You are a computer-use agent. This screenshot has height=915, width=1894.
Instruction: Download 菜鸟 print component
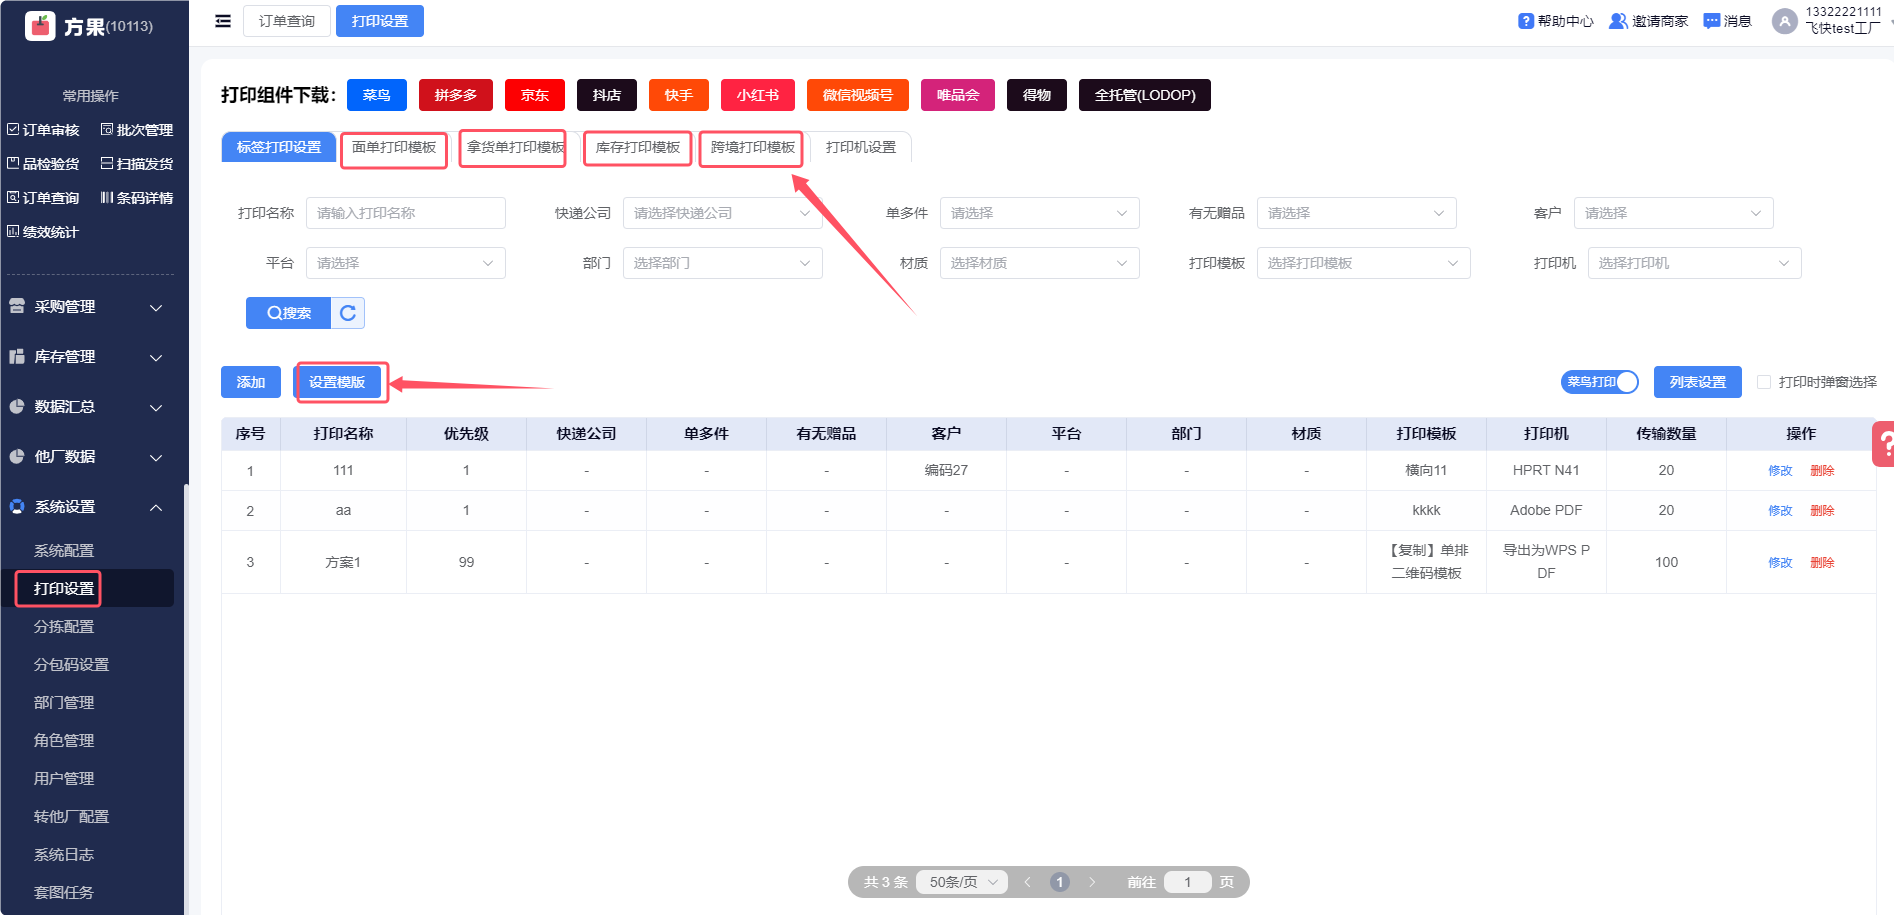click(377, 95)
